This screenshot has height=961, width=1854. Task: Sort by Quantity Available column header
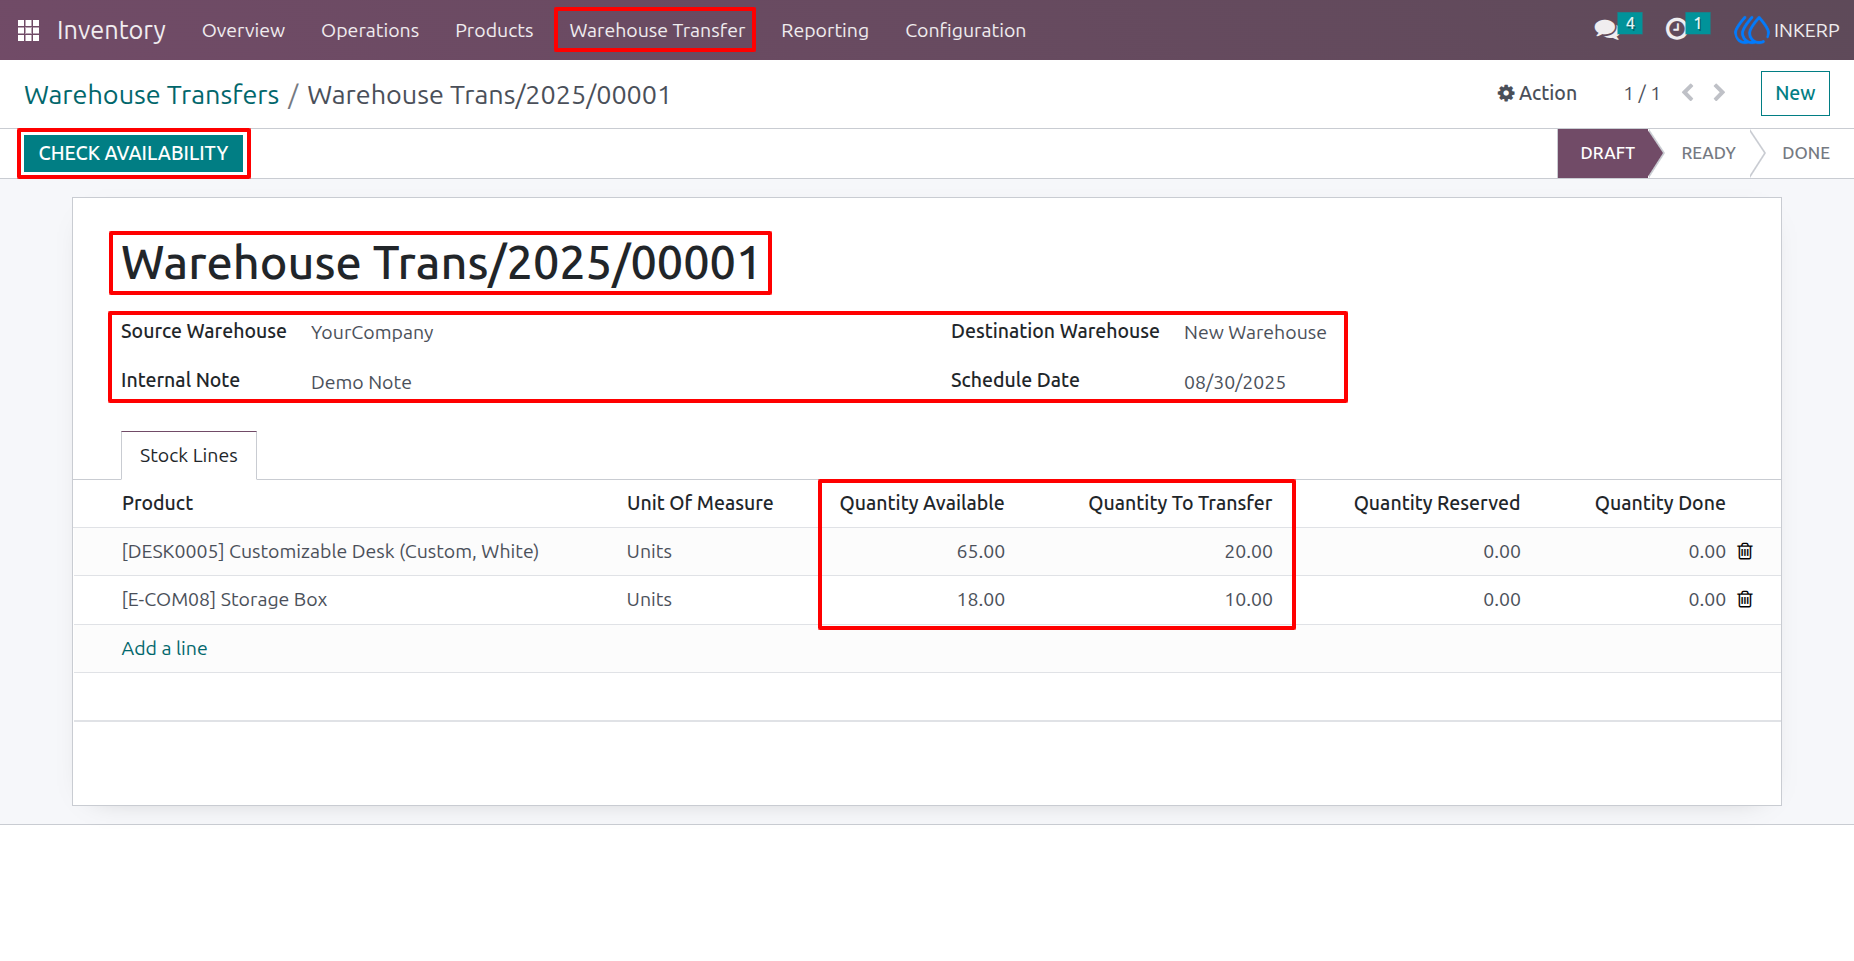[922, 503]
